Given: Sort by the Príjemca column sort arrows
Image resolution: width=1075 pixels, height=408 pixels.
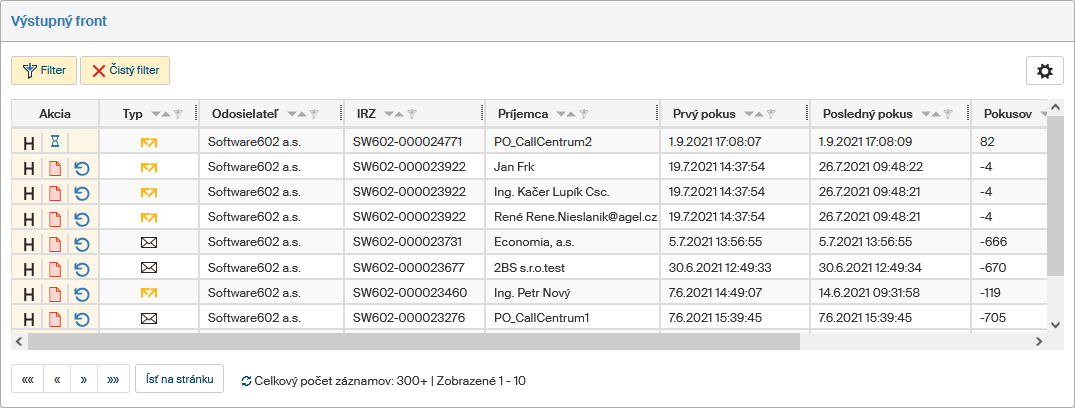Looking at the screenshot, I should 566,114.
